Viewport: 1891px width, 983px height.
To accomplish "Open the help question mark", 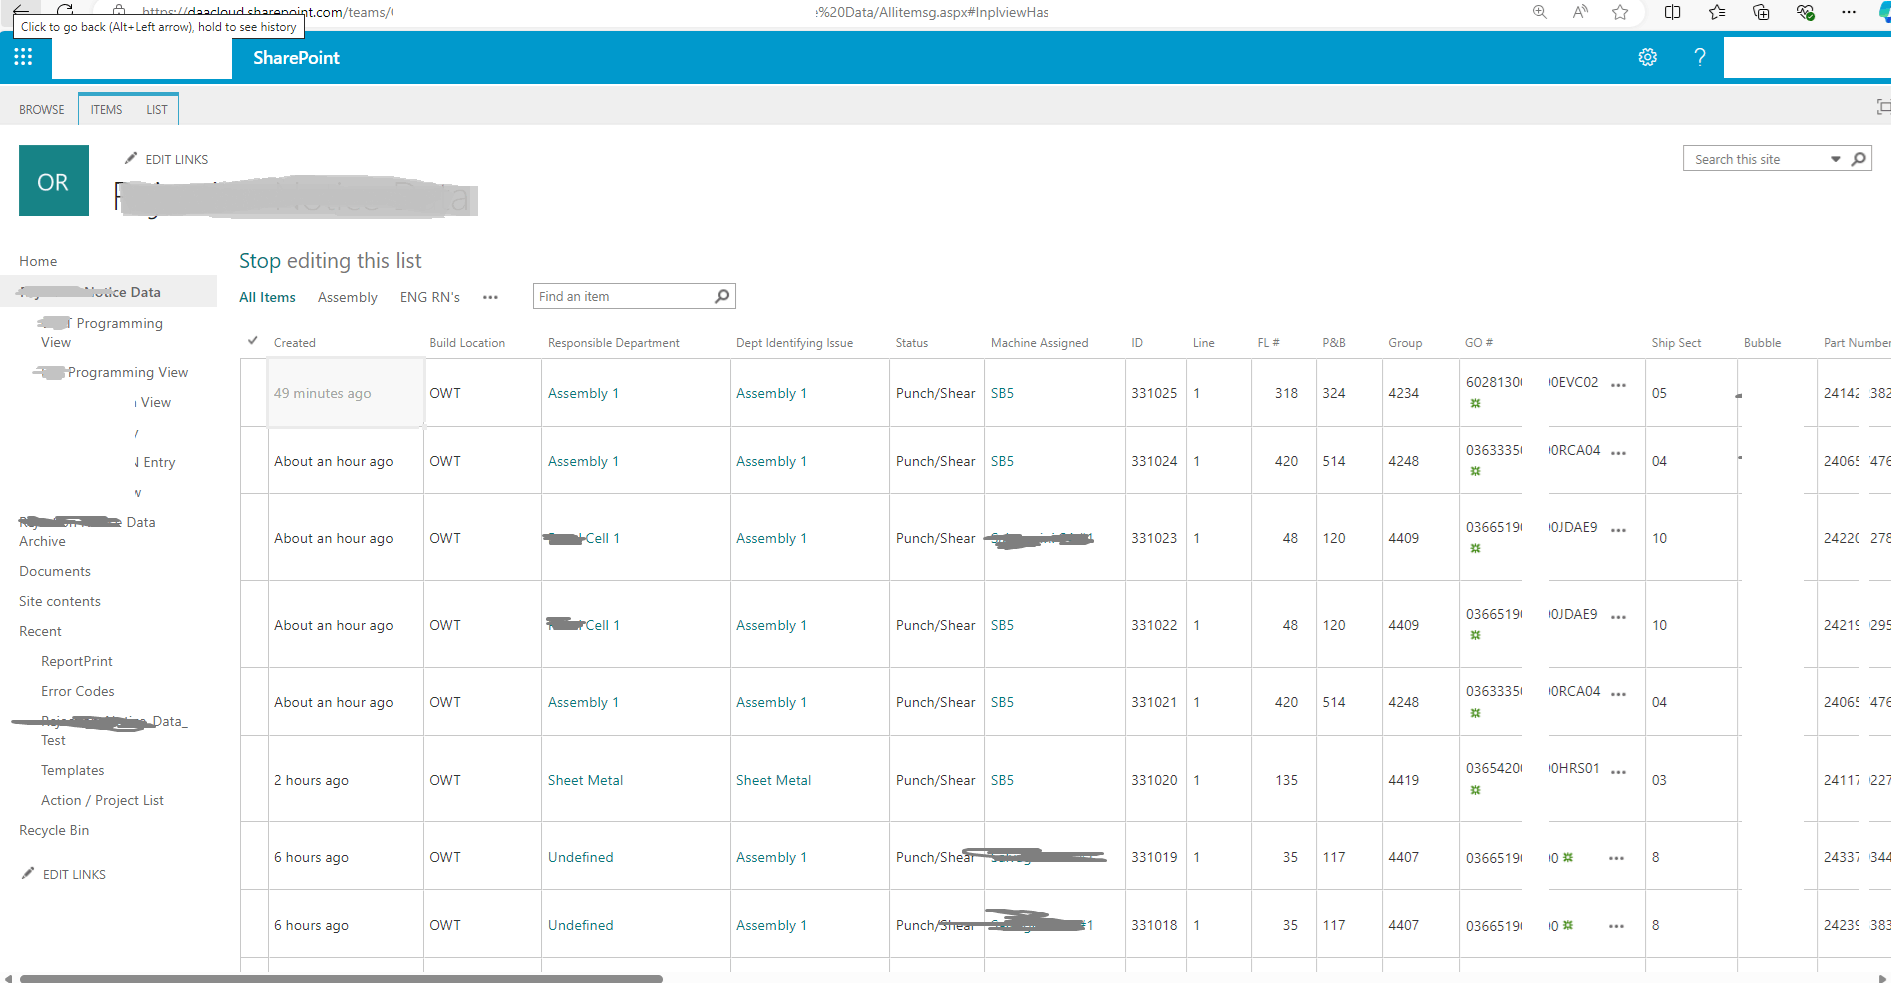I will pos(1700,57).
